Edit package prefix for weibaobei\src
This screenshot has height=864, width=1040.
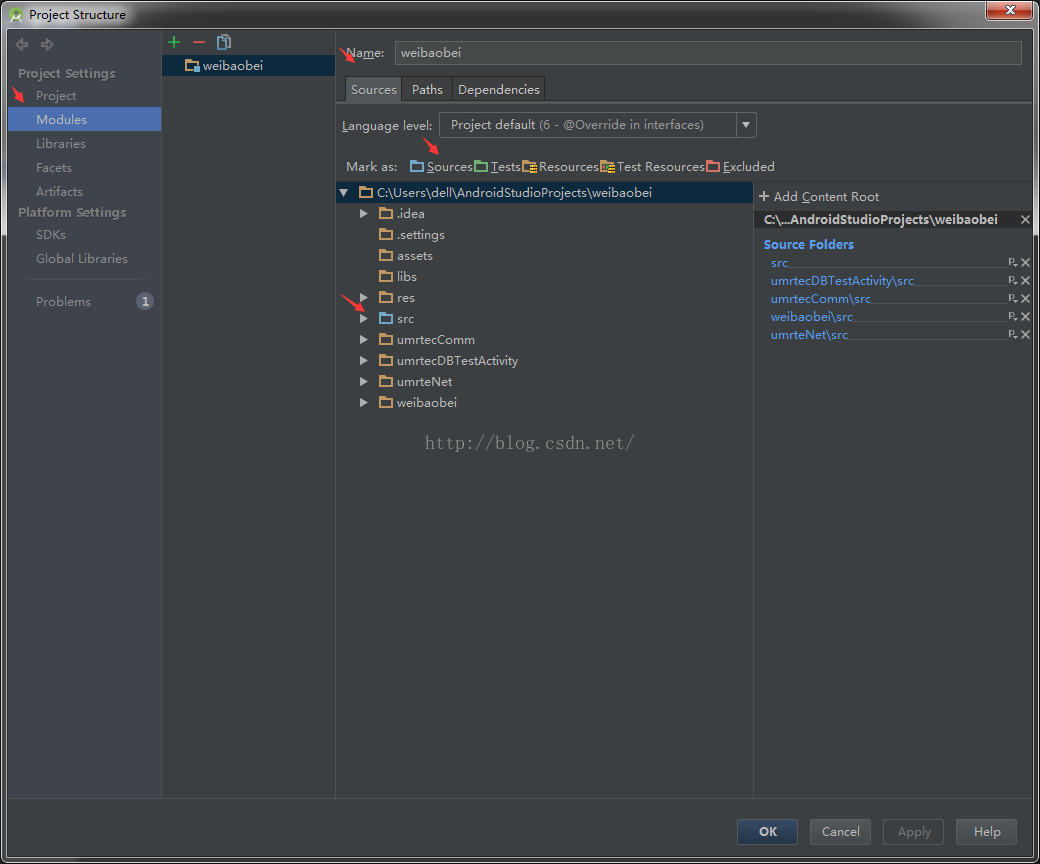[1013, 316]
